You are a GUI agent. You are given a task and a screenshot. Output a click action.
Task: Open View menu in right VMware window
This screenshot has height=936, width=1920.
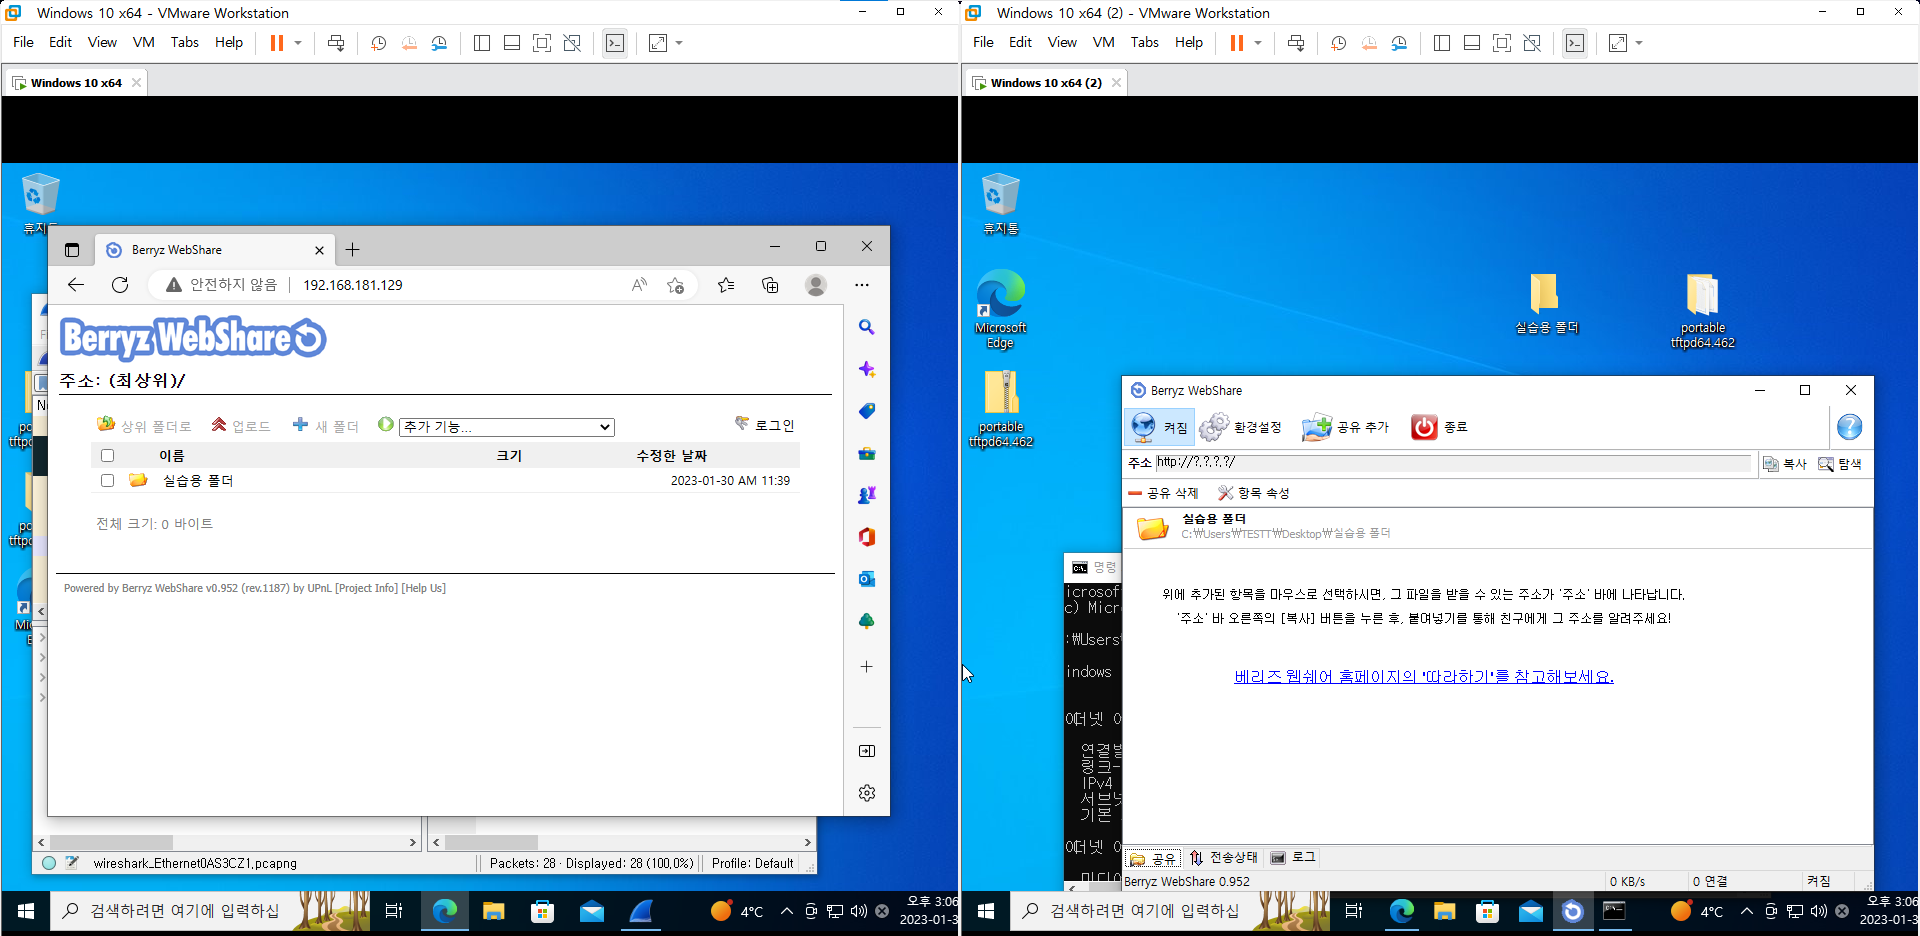tap(1062, 42)
